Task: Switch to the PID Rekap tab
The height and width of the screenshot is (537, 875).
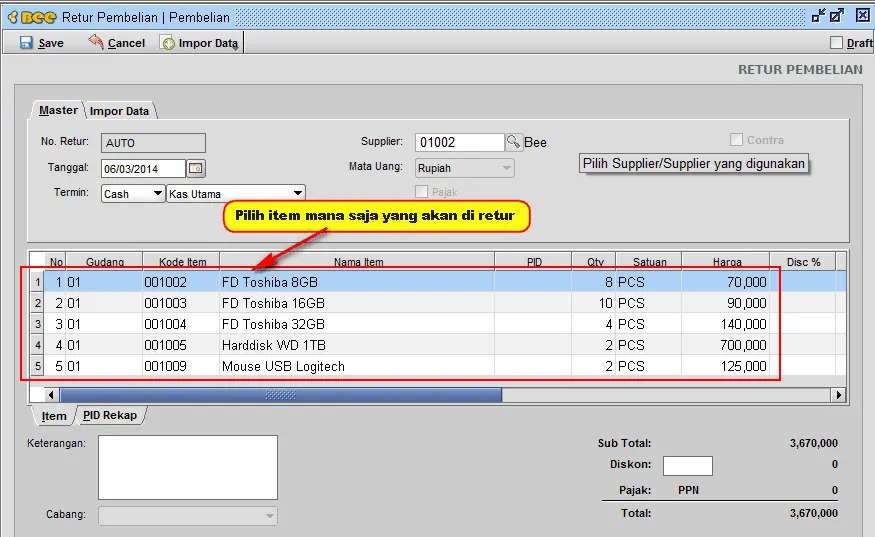Action: pyautogui.click(x=110, y=415)
